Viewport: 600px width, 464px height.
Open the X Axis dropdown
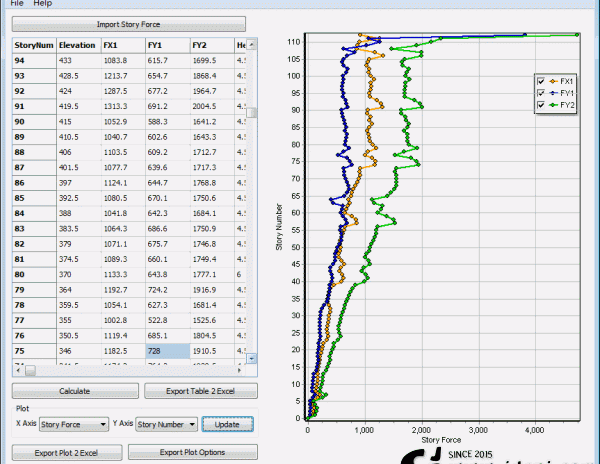73,424
